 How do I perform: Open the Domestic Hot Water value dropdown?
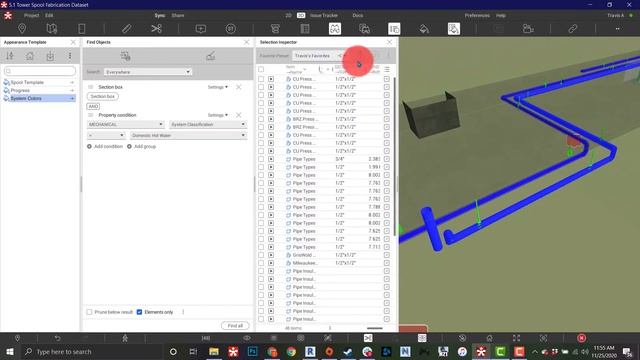(x=189, y=136)
